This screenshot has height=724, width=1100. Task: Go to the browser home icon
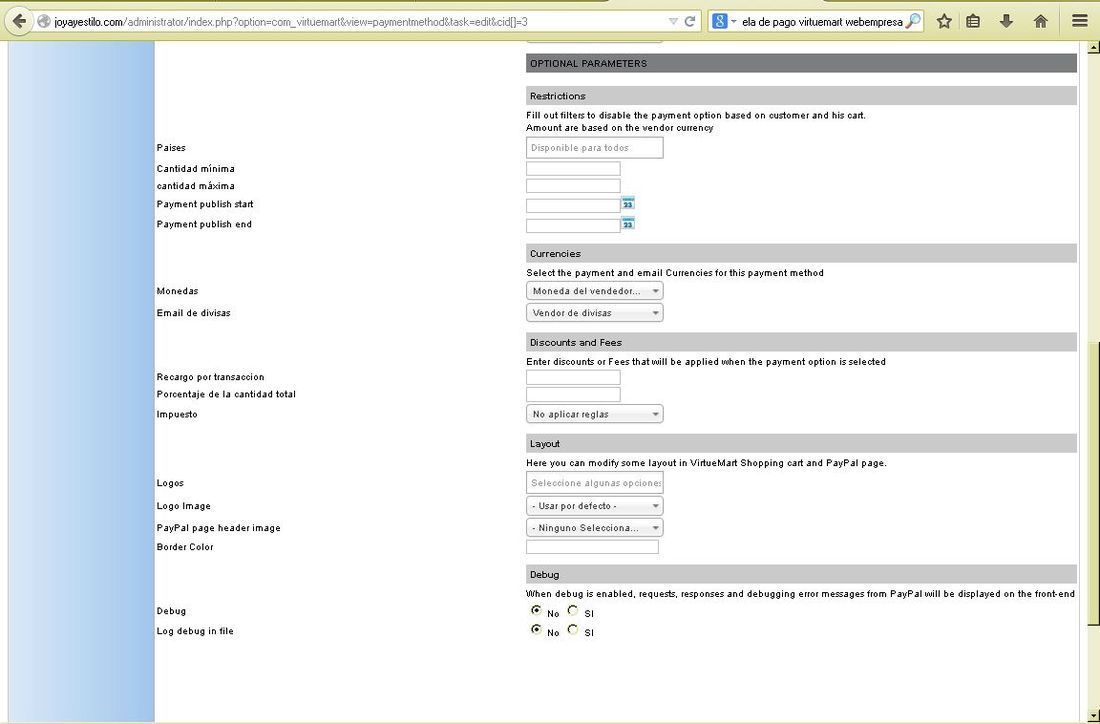(1040, 22)
